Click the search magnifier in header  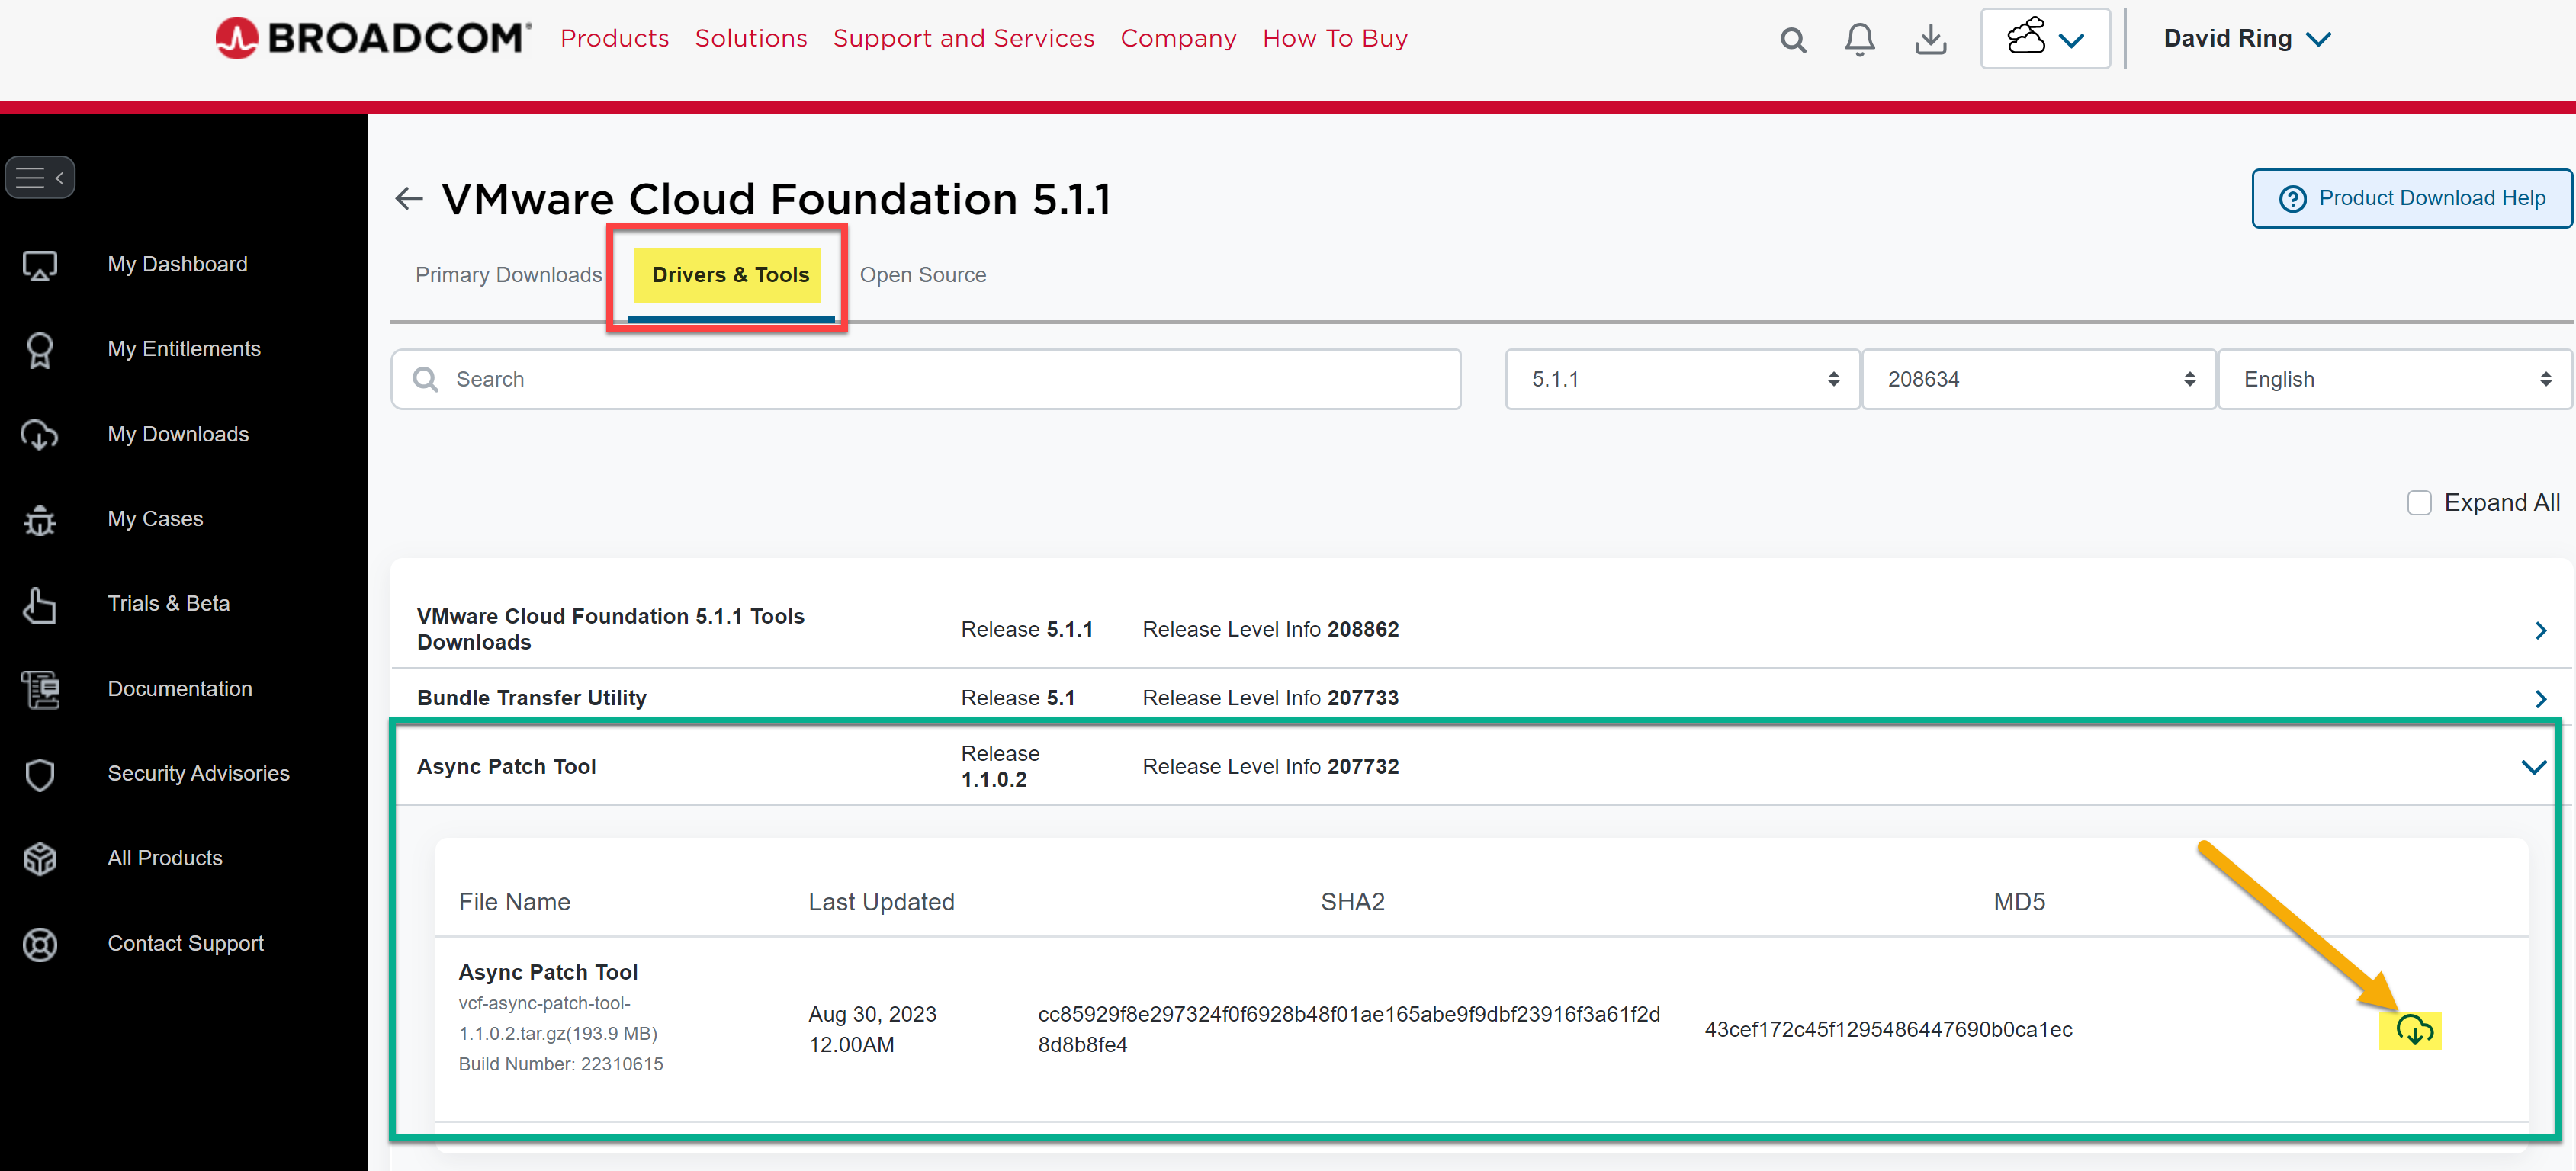pos(1793,40)
